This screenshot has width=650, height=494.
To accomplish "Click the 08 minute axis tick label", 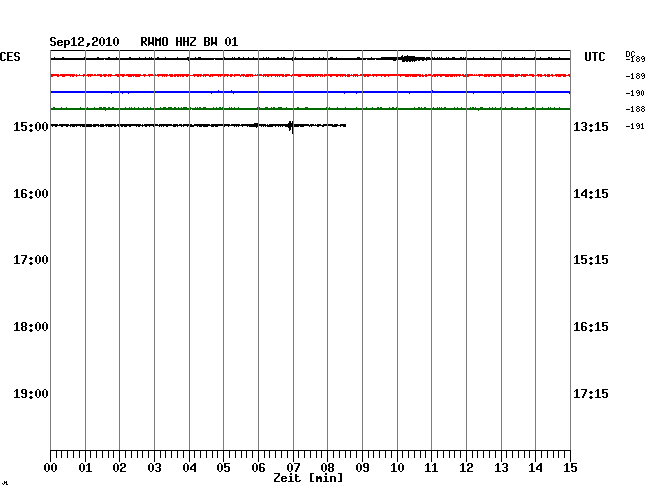I will (327, 468).
